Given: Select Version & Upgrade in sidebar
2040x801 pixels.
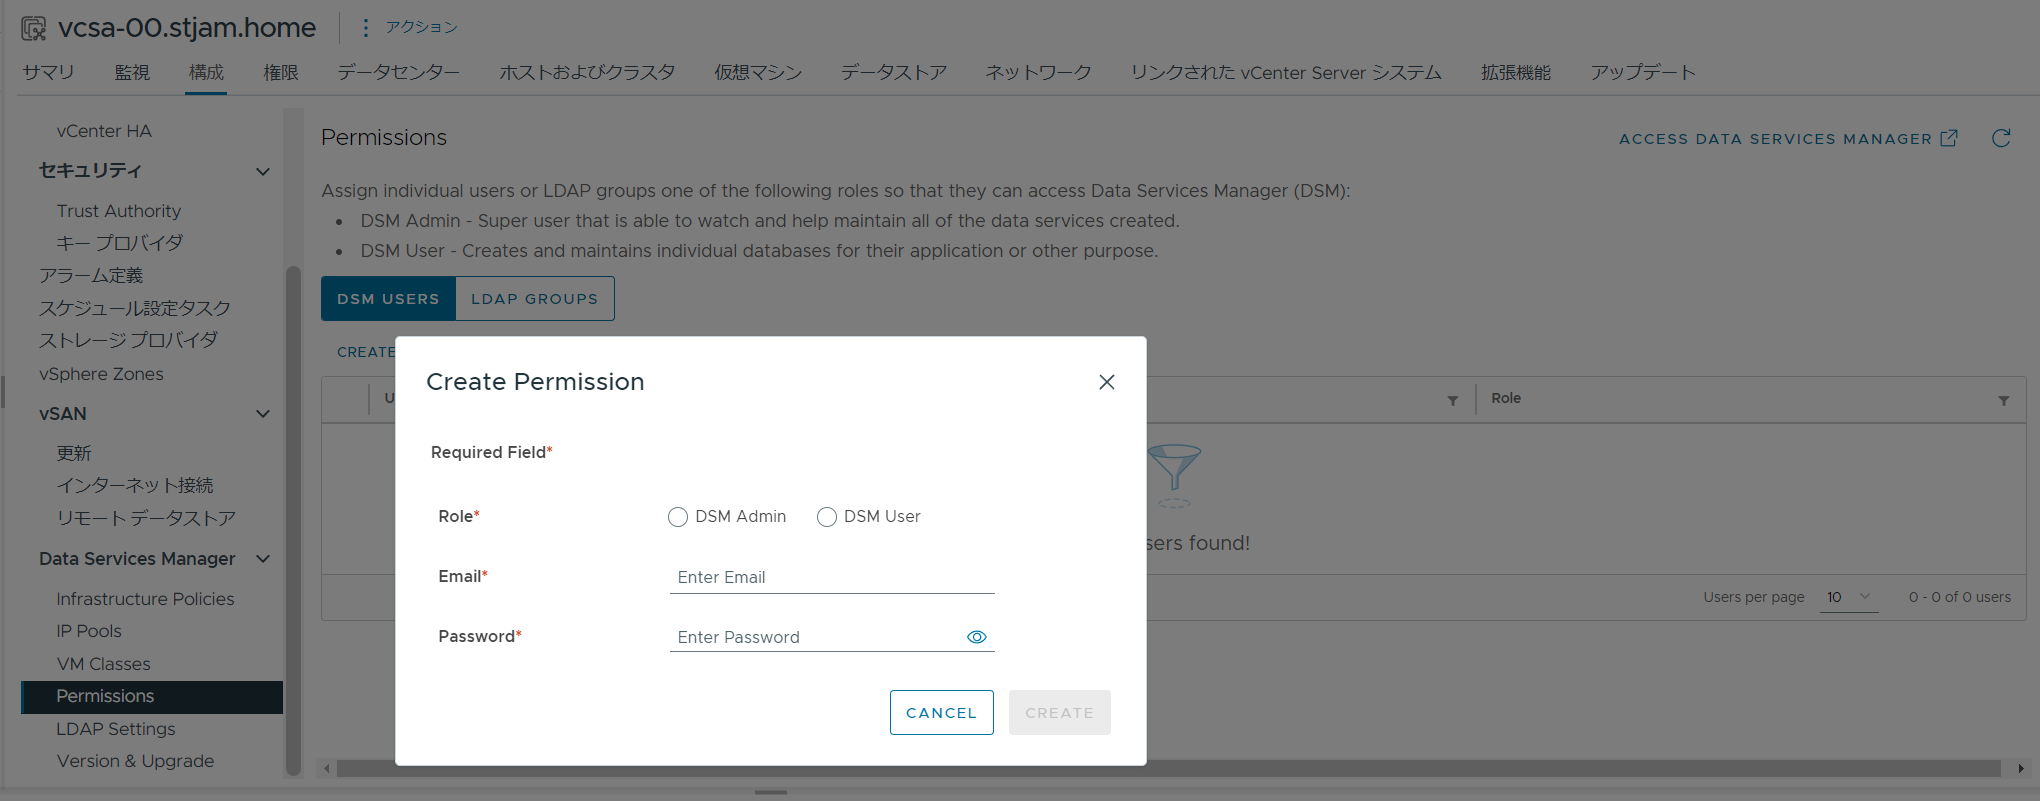Looking at the screenshot, I should 135,761.
